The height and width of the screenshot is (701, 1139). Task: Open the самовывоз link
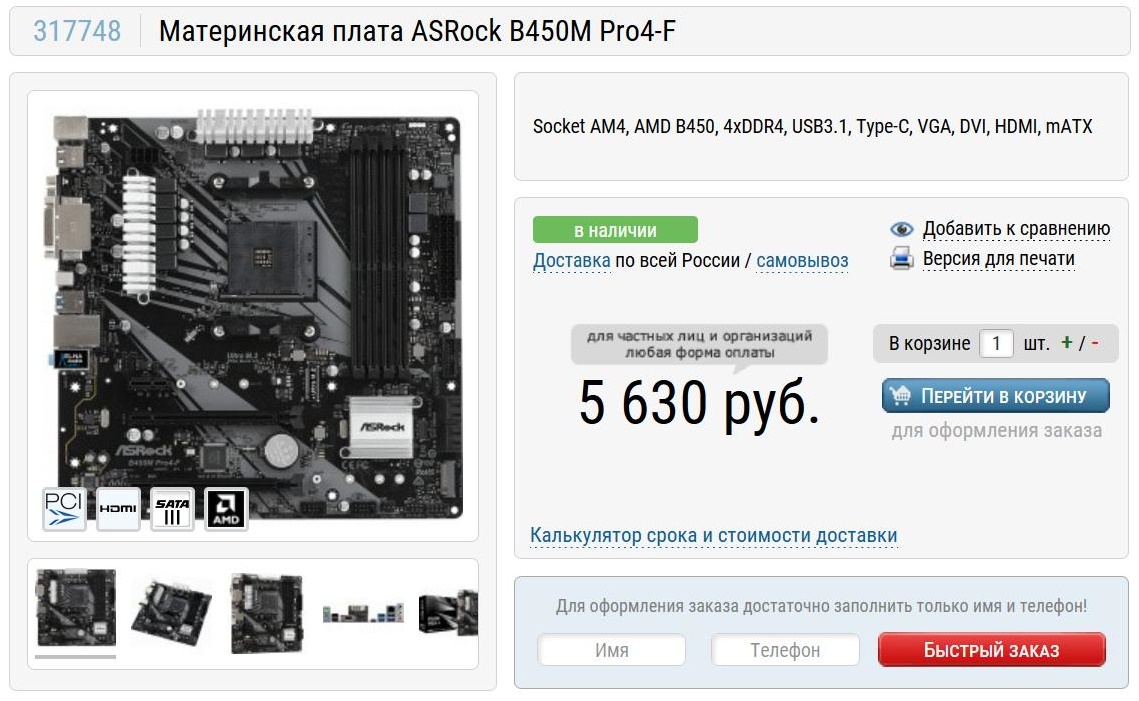tap(802, 260)
